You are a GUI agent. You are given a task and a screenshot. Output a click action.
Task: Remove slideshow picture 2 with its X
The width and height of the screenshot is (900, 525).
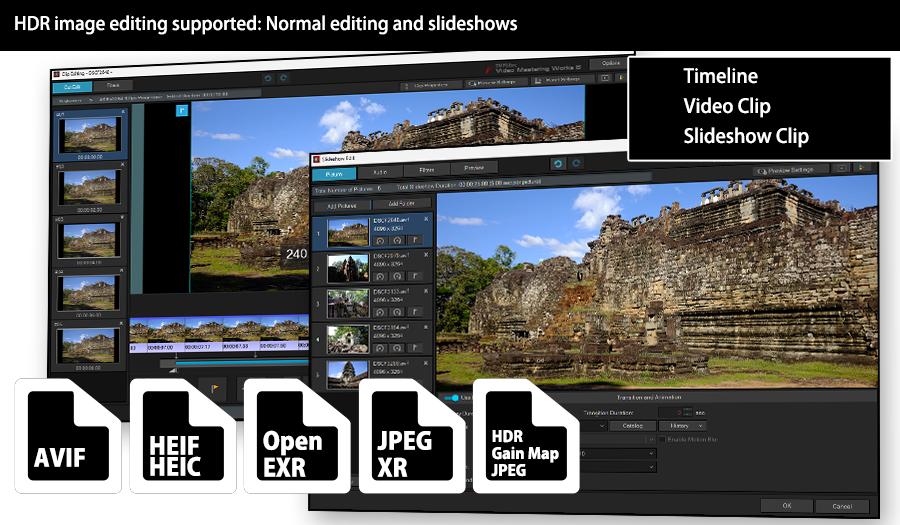pos(426,255)
